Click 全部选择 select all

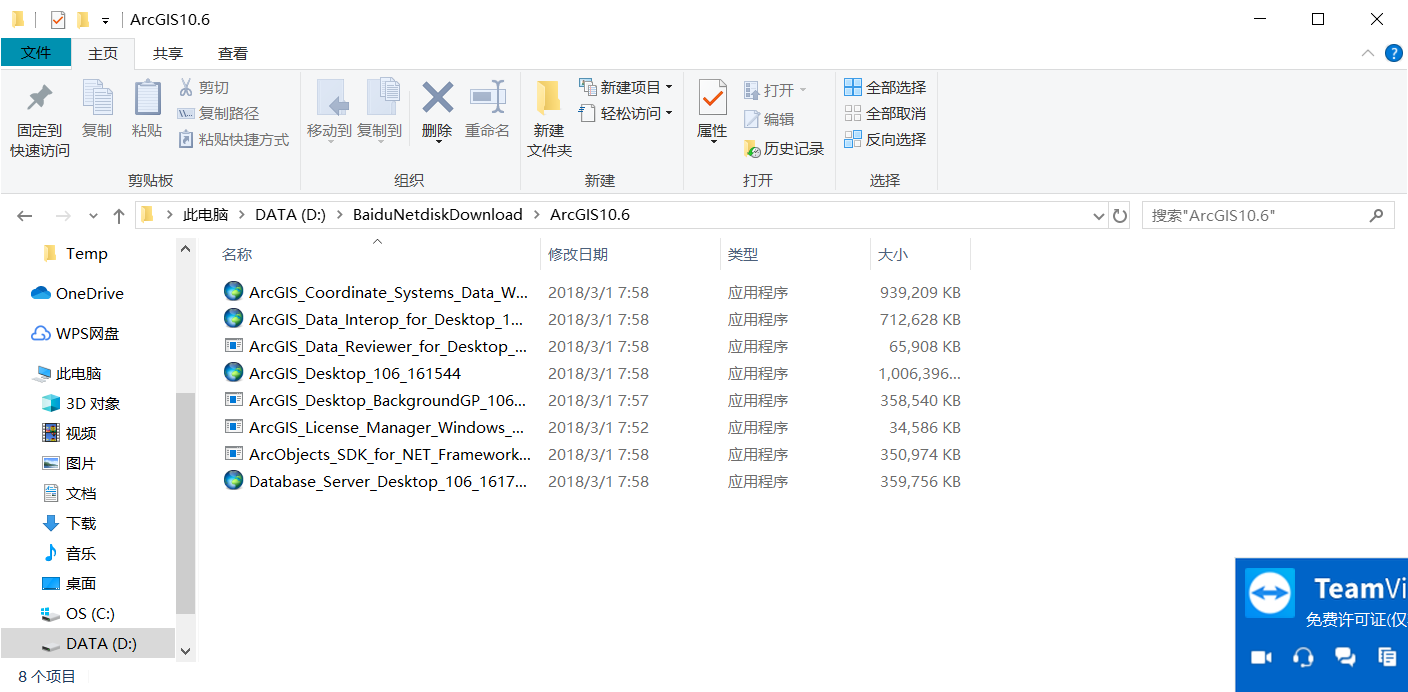tap(885, 88)
